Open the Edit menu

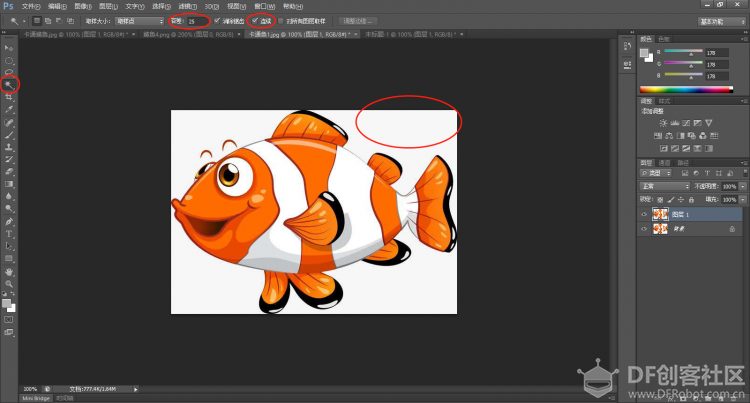57,6
